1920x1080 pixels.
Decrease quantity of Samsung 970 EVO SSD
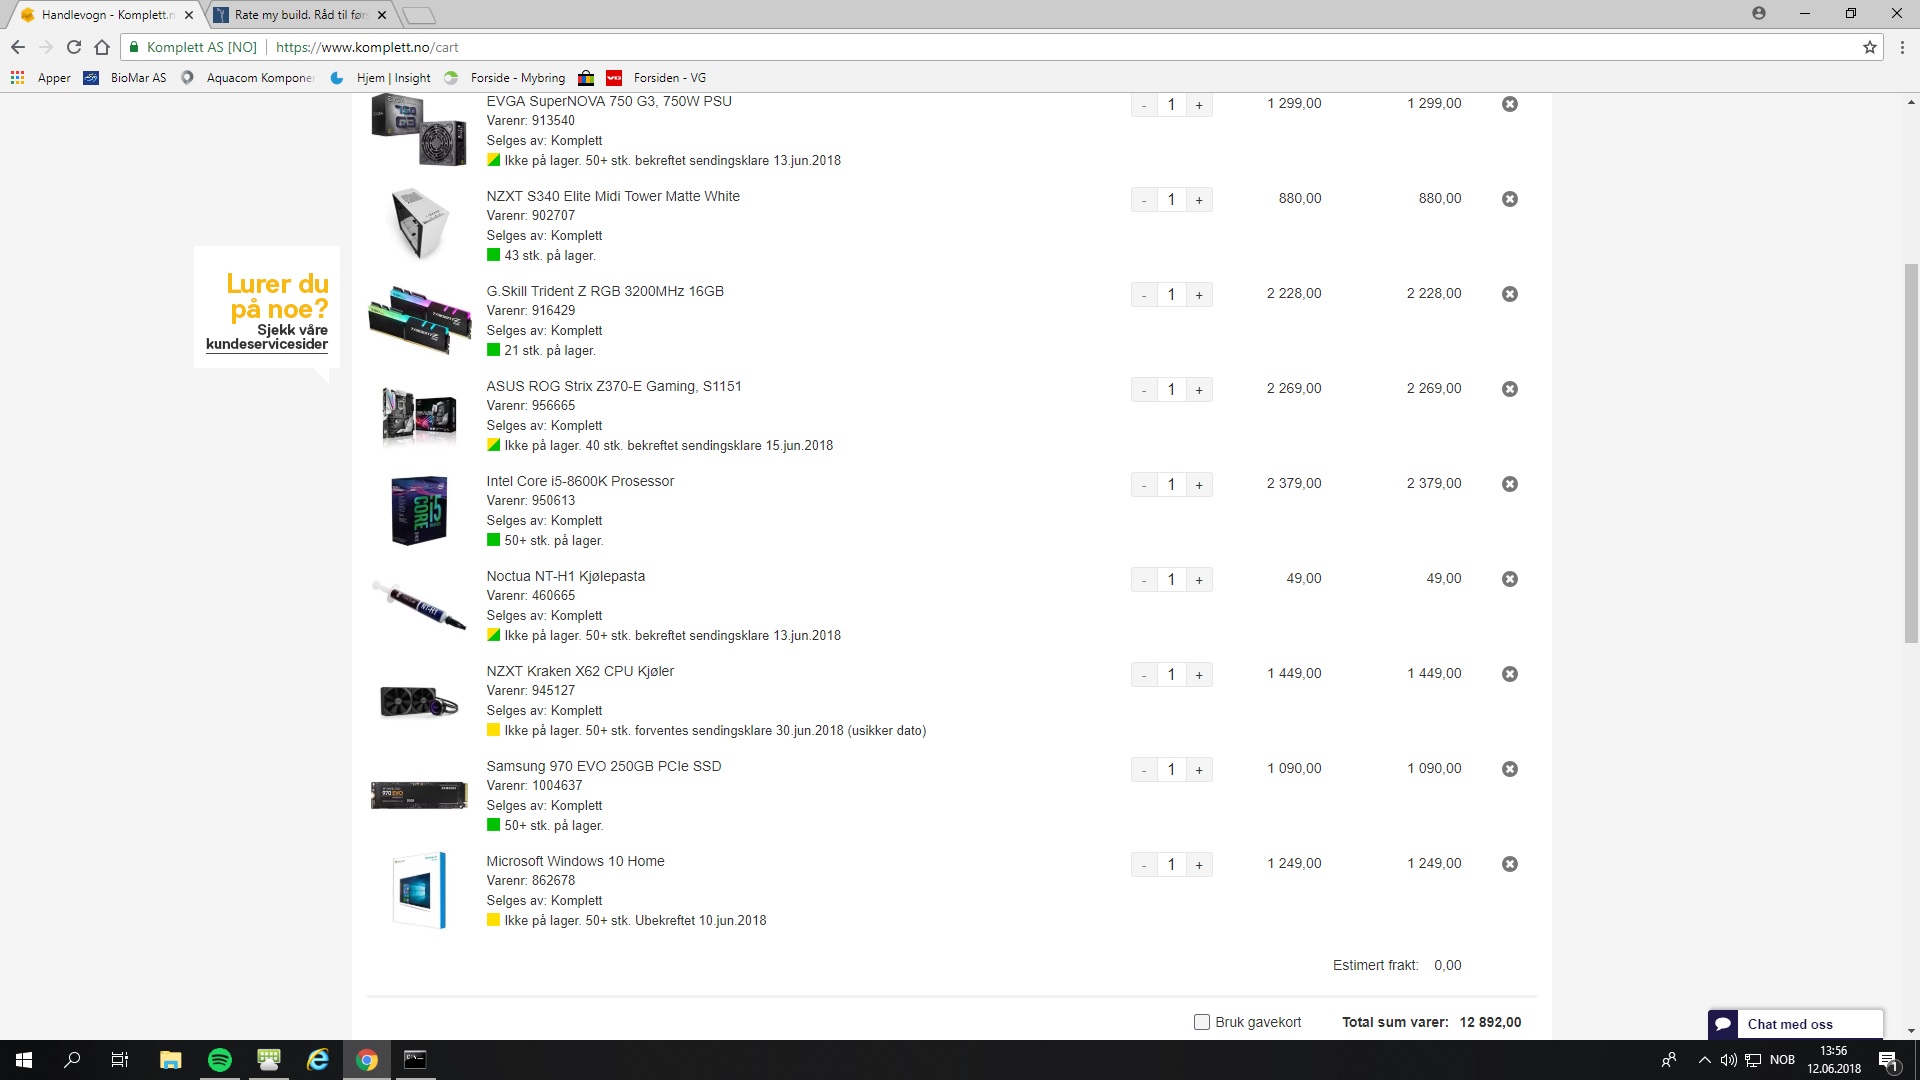1144,770
